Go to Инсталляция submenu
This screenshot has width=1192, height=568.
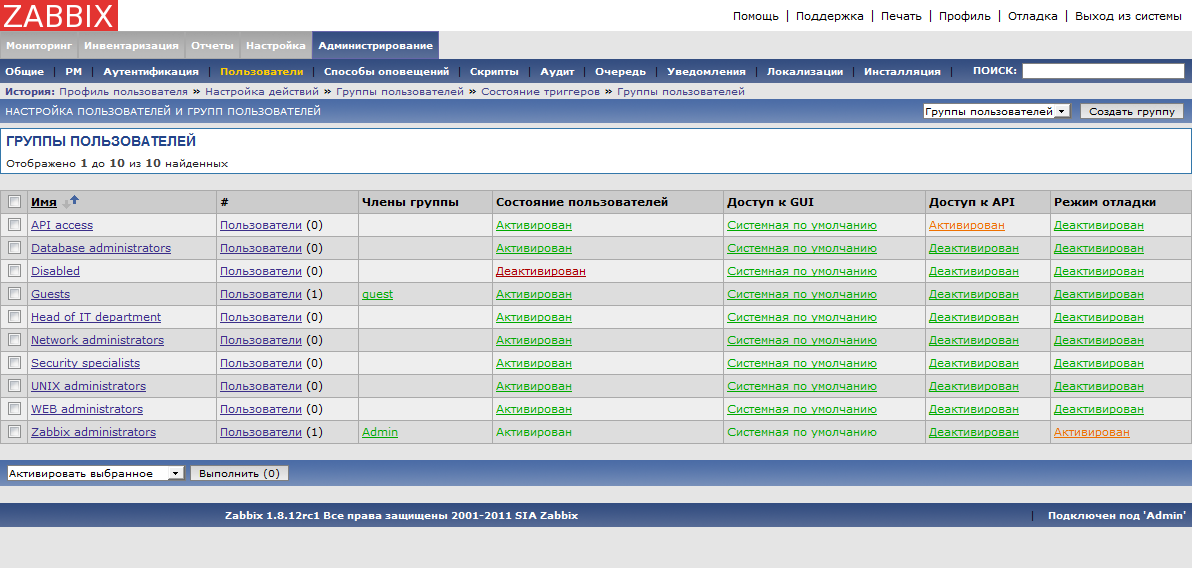click(902, 71)
